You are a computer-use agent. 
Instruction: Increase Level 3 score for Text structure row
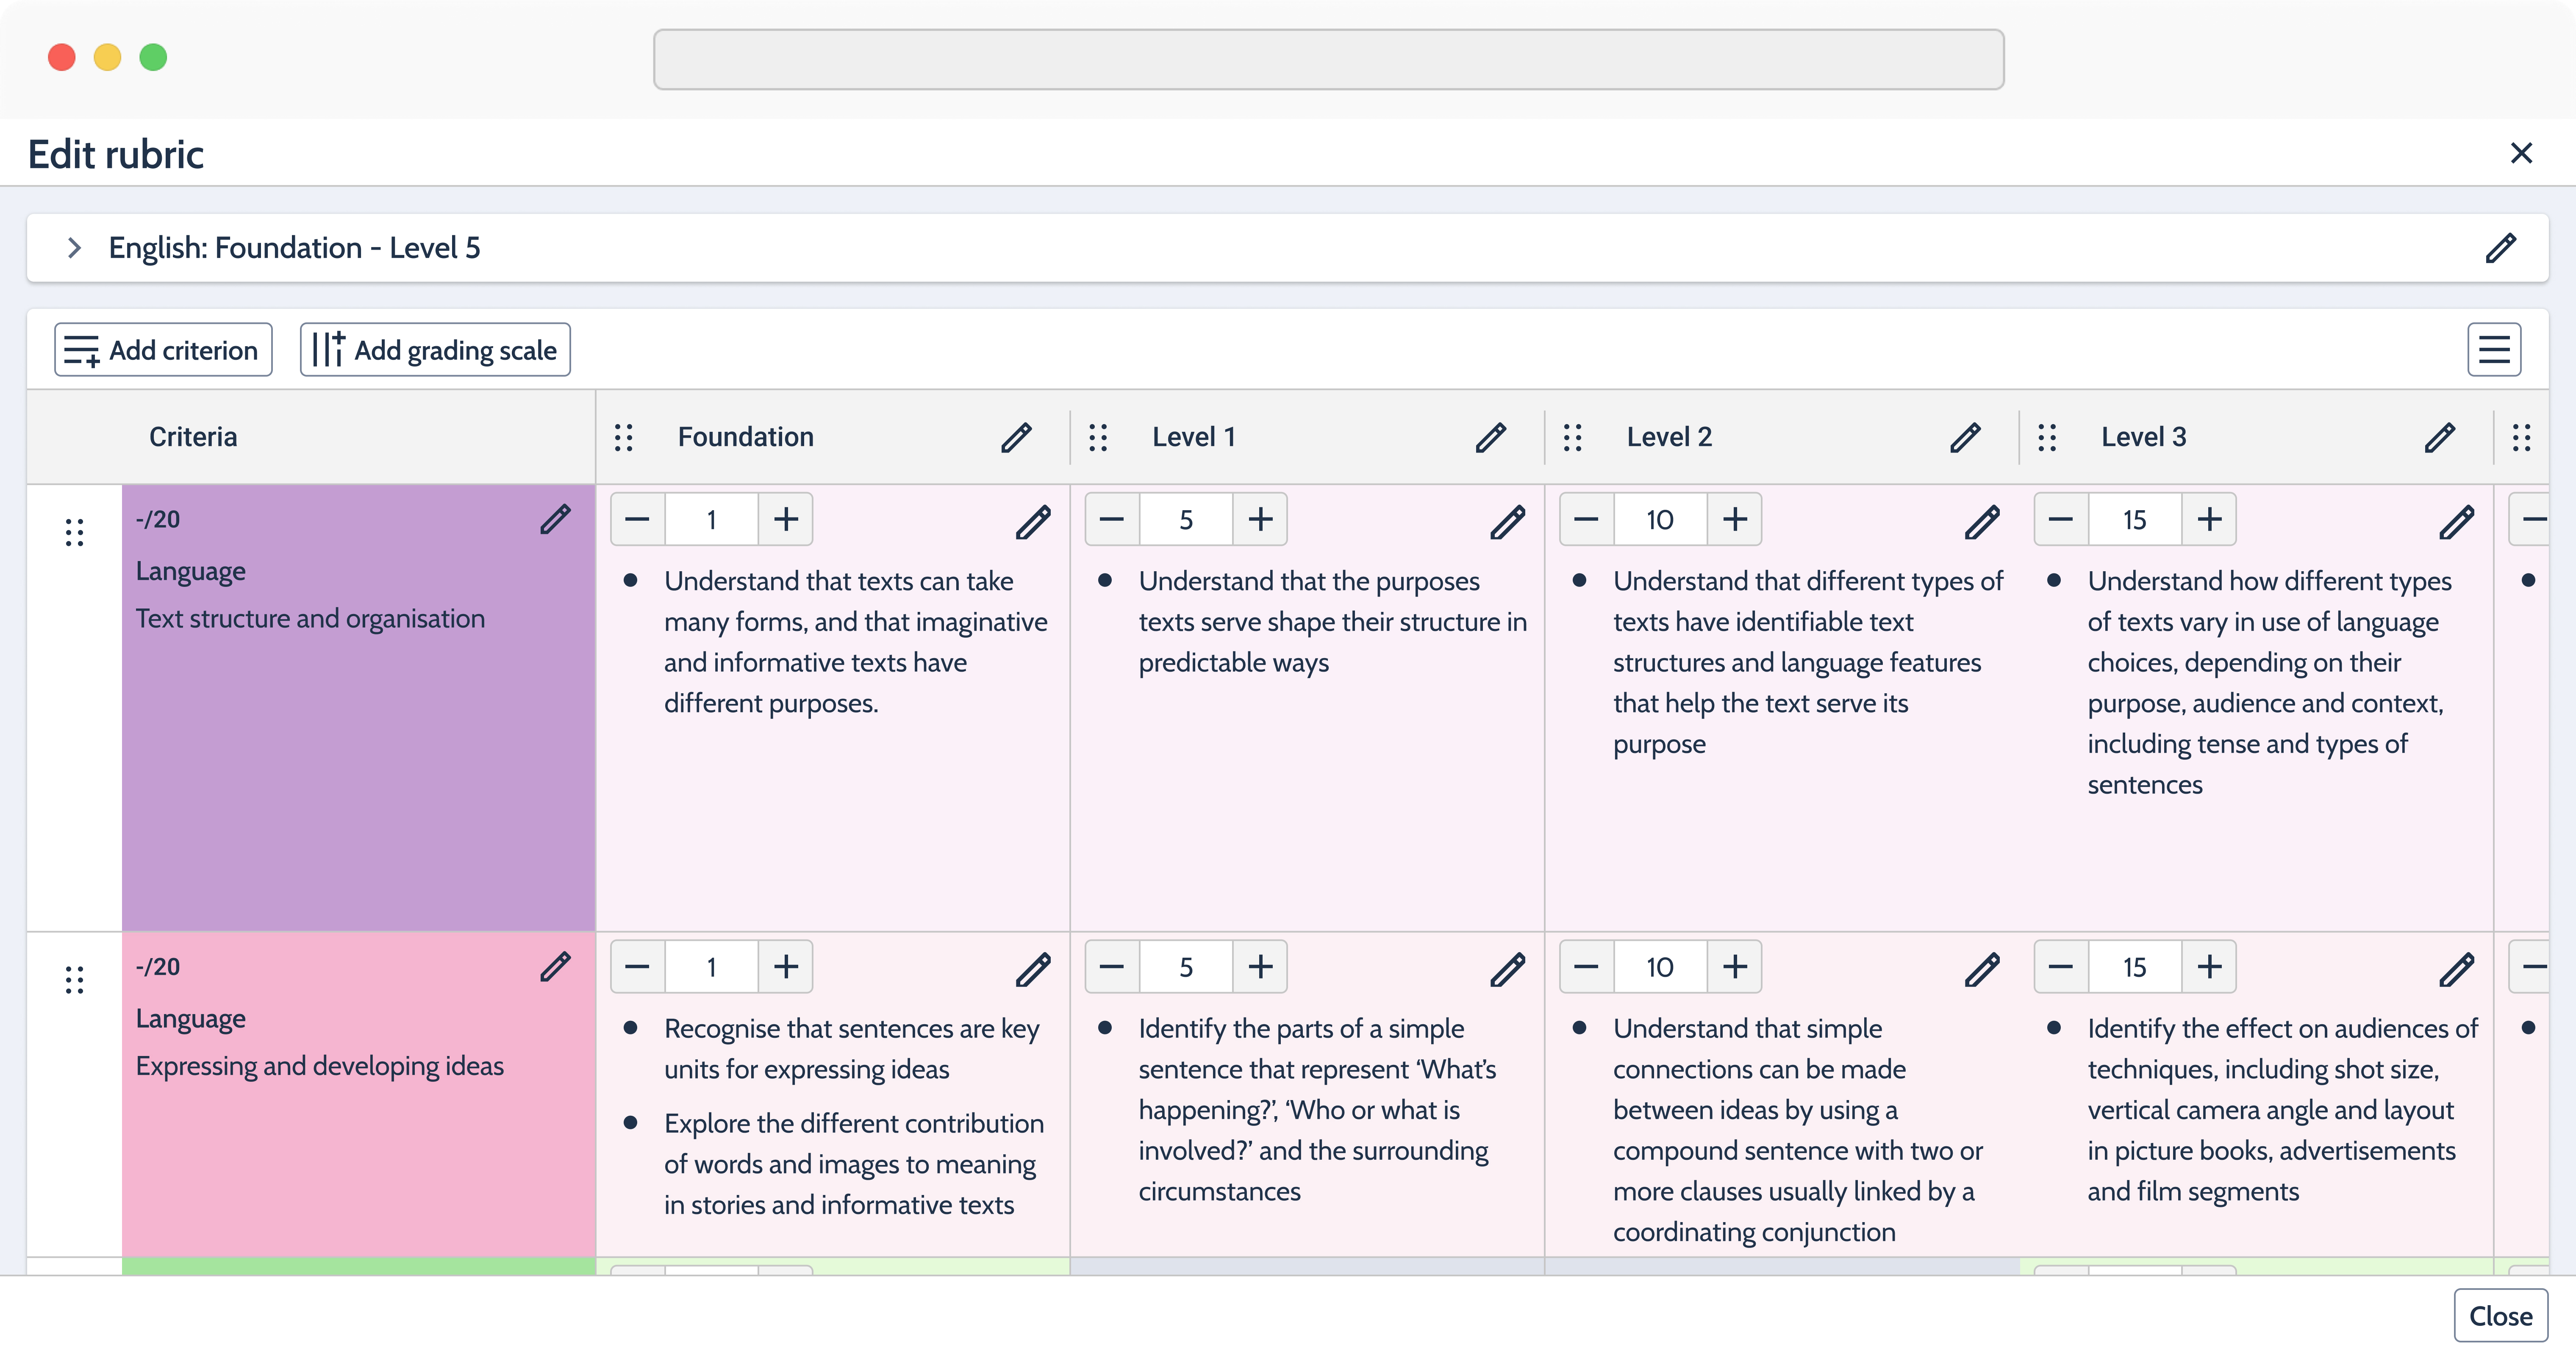2209,519
